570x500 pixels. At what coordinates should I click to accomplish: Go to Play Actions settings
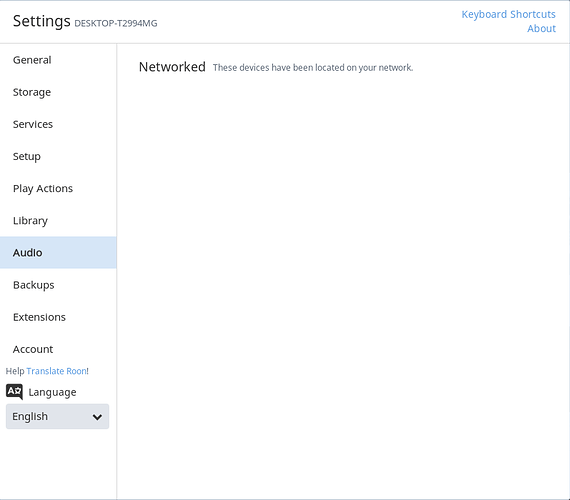coord(58,188)
